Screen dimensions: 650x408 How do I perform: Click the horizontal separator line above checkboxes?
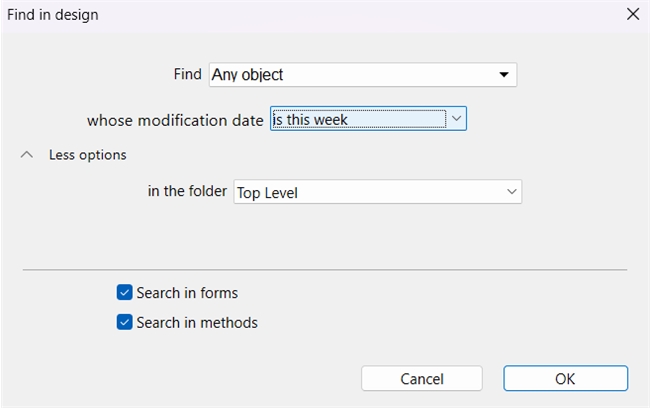pyautogui.click(x=325, y=269)
